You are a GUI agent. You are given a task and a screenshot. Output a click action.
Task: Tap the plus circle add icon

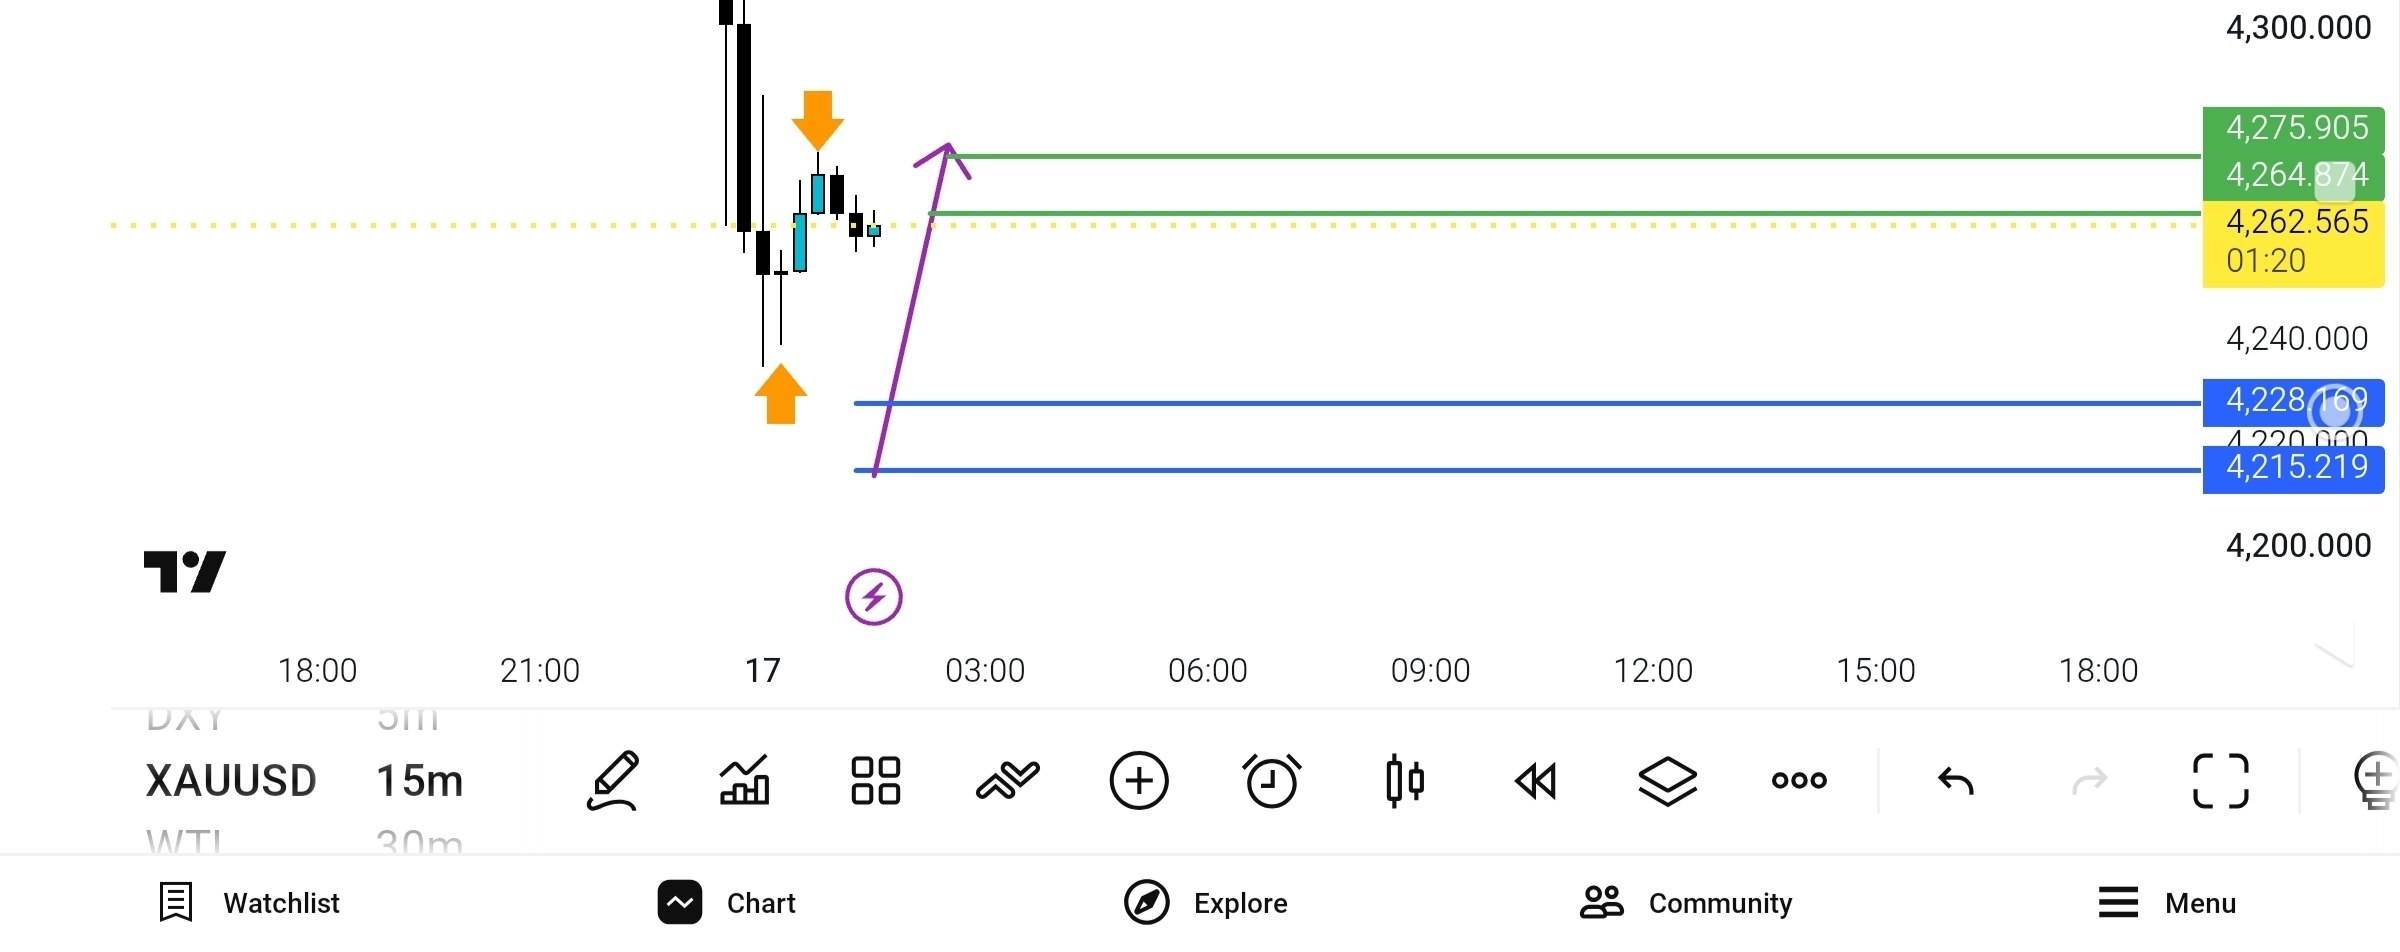[1139, 780]
